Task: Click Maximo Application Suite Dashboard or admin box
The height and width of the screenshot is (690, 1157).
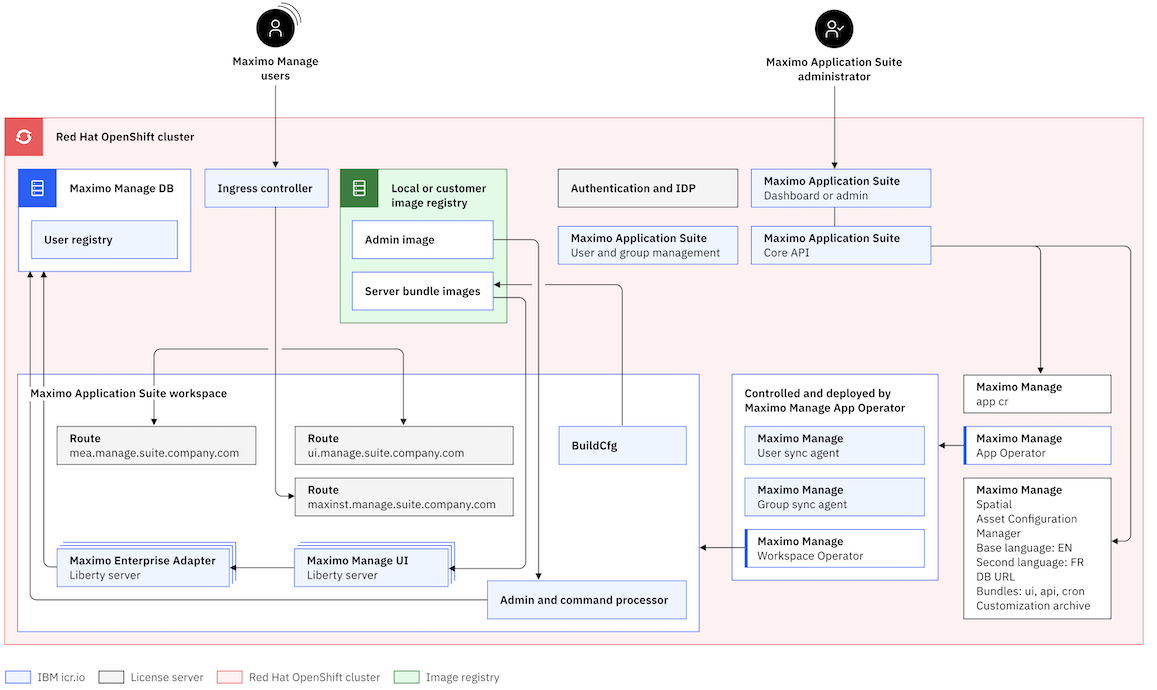Action: coord(841,188)
